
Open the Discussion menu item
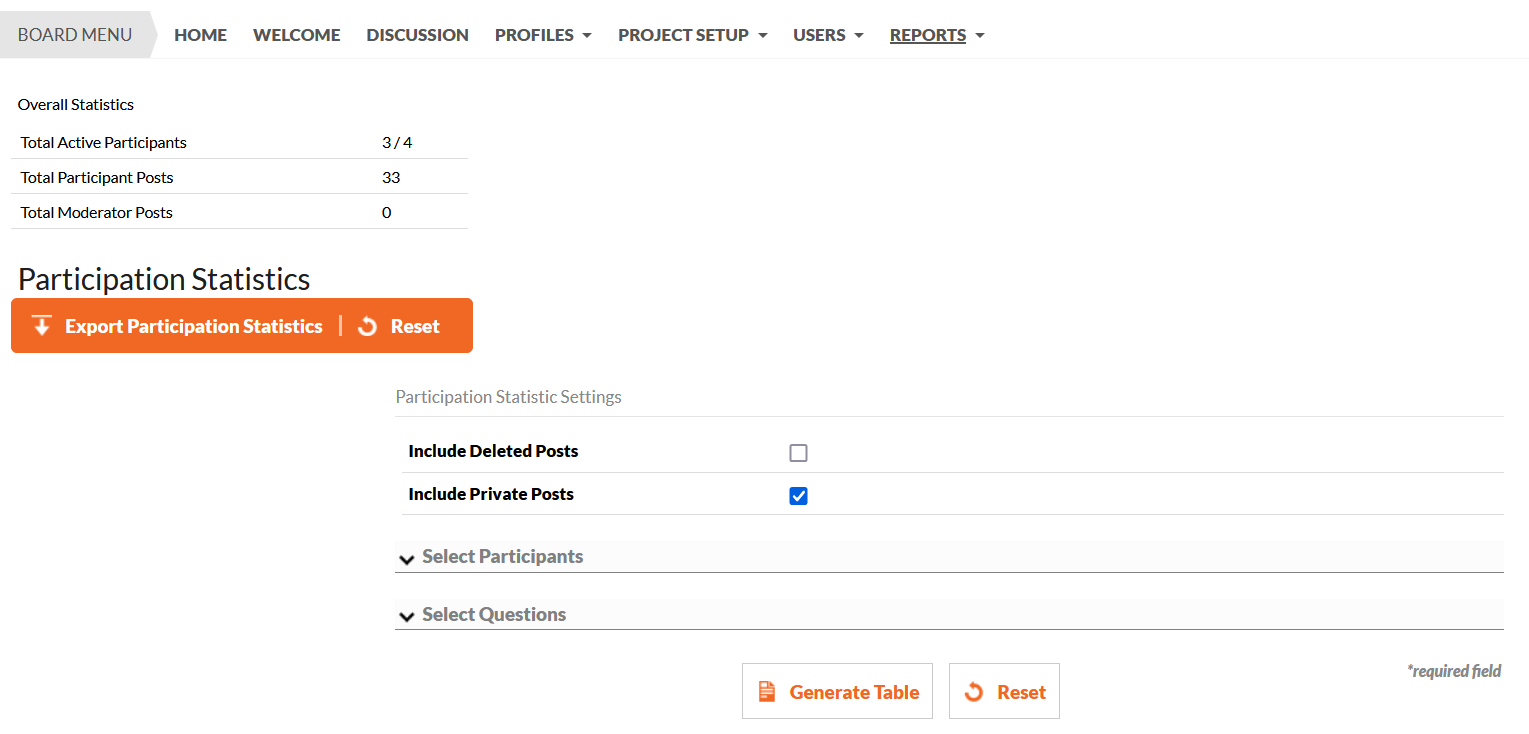tap(417, 35)
